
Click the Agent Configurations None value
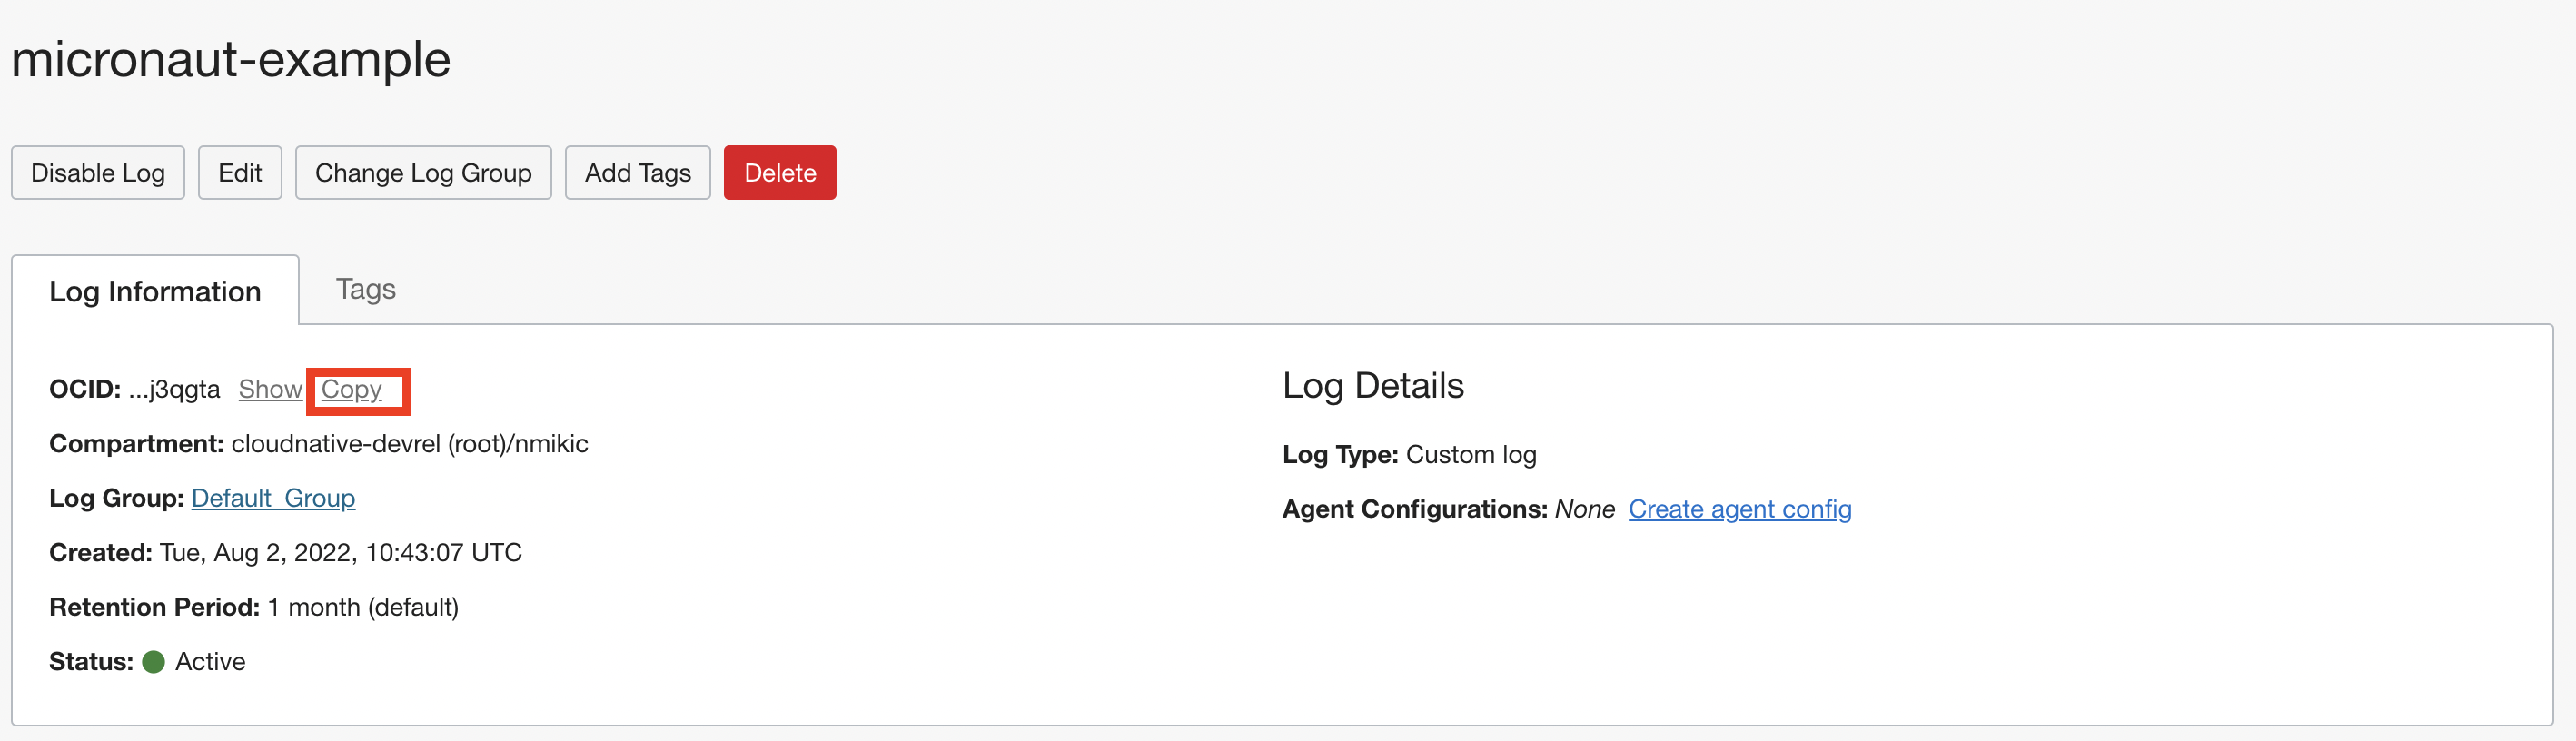point(1584,509)
